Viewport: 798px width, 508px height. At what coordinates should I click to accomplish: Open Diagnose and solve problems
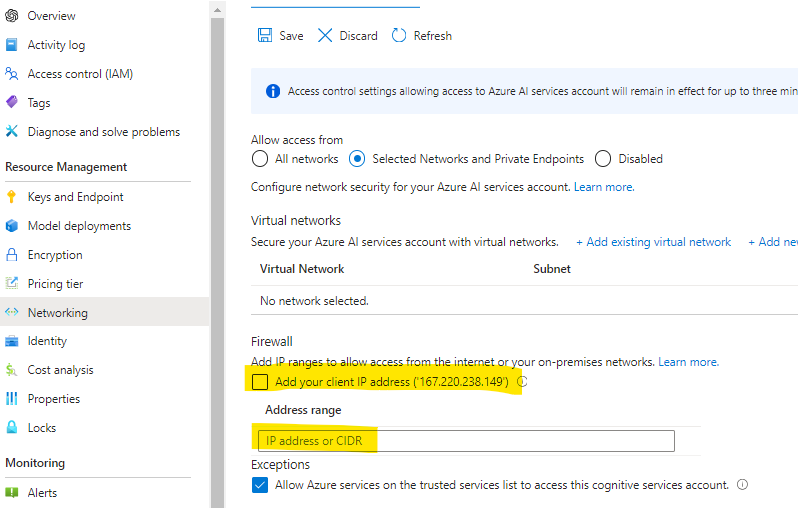104,132
